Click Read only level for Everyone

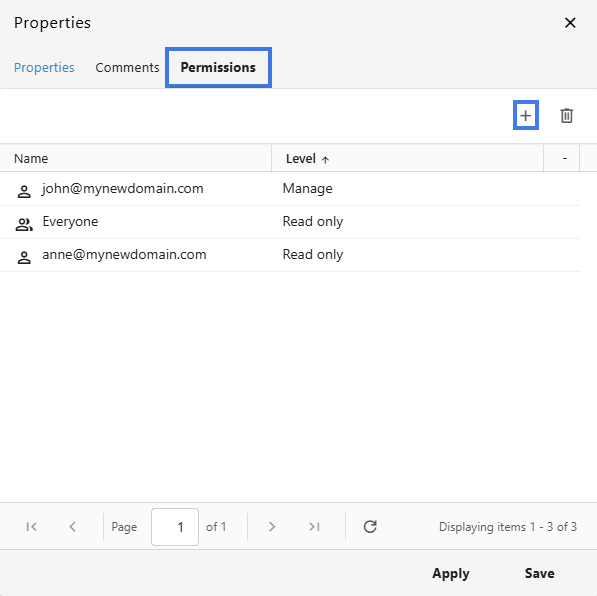click(313, 221)
